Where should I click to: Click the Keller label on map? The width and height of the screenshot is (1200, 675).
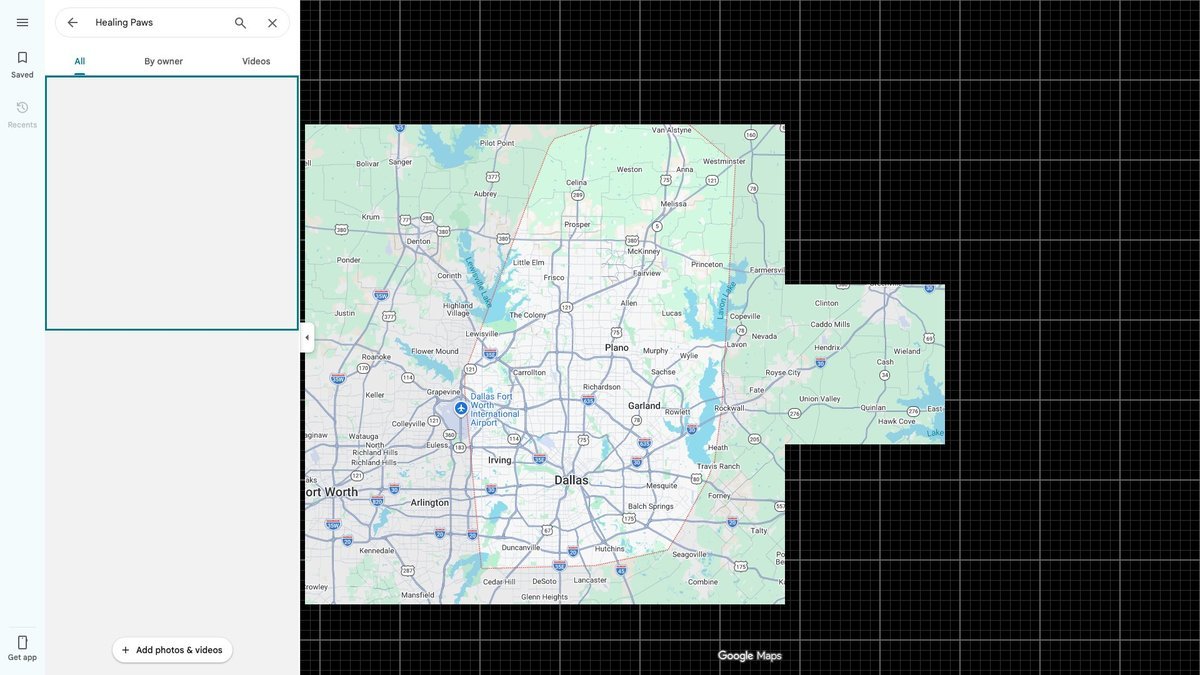click(x=375, y=395)
